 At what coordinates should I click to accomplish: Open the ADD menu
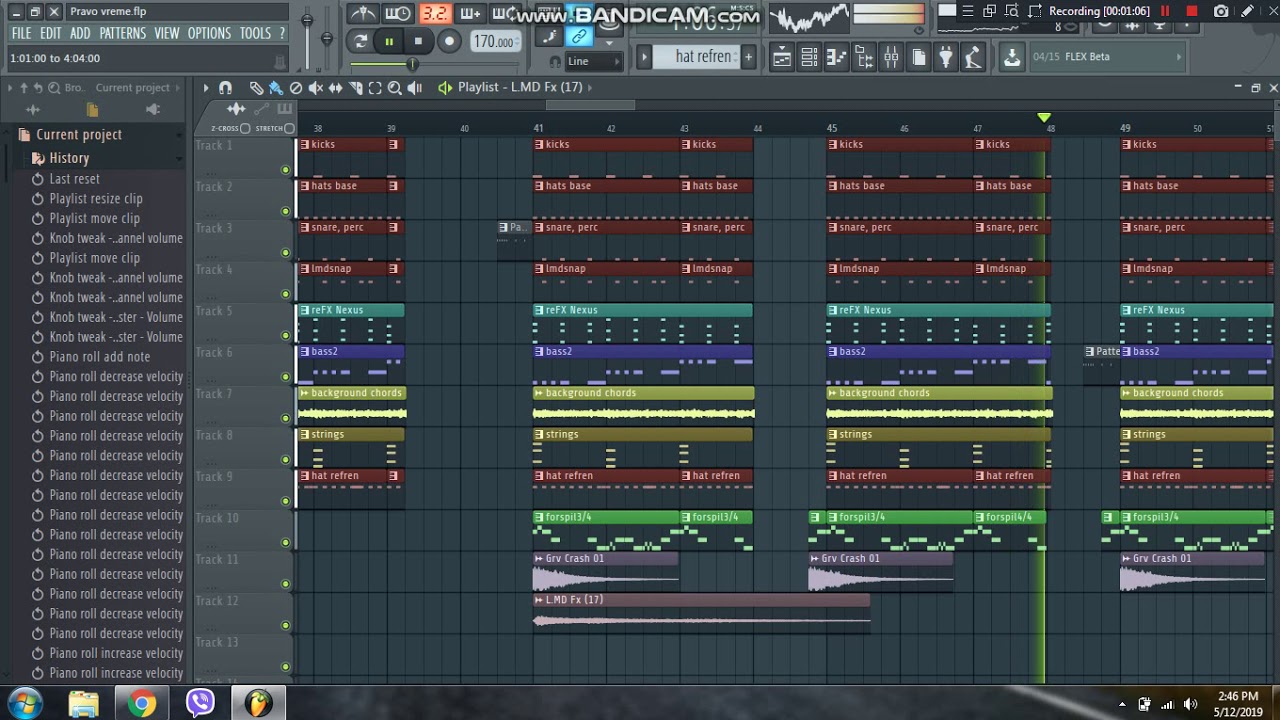[x=80, y=33]
